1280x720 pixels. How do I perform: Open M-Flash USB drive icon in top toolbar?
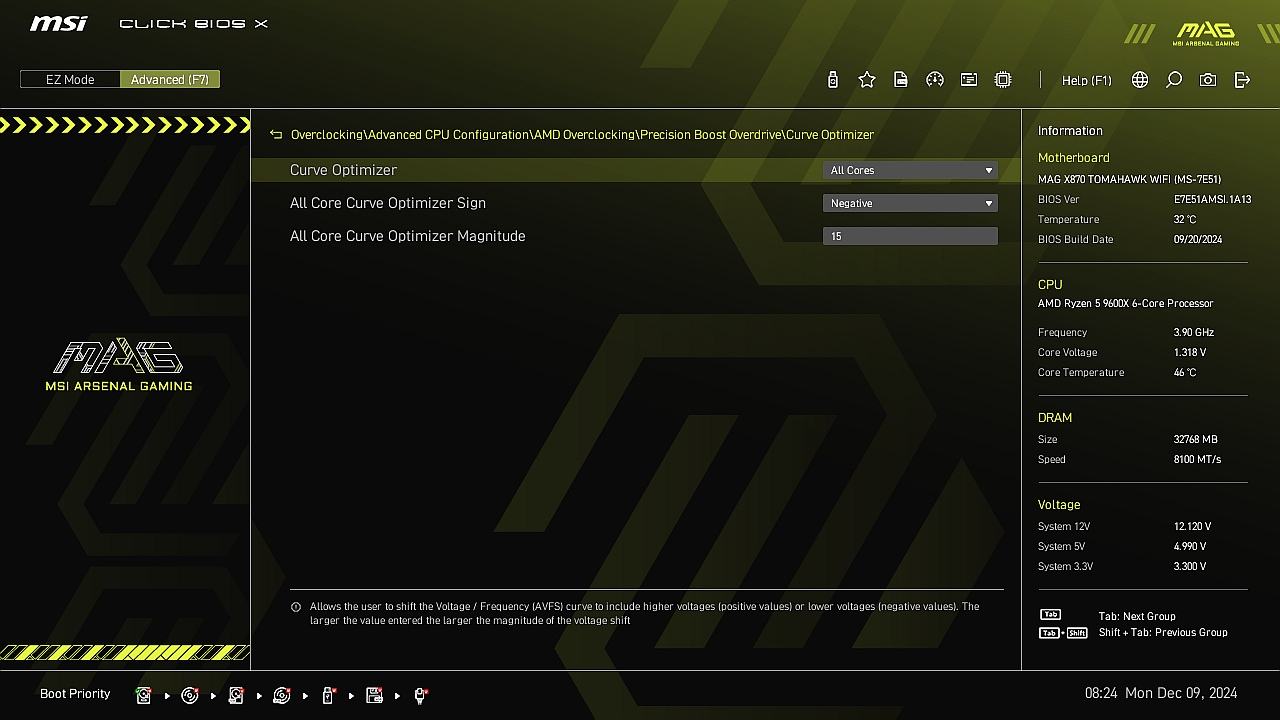(x=833, y=80)
